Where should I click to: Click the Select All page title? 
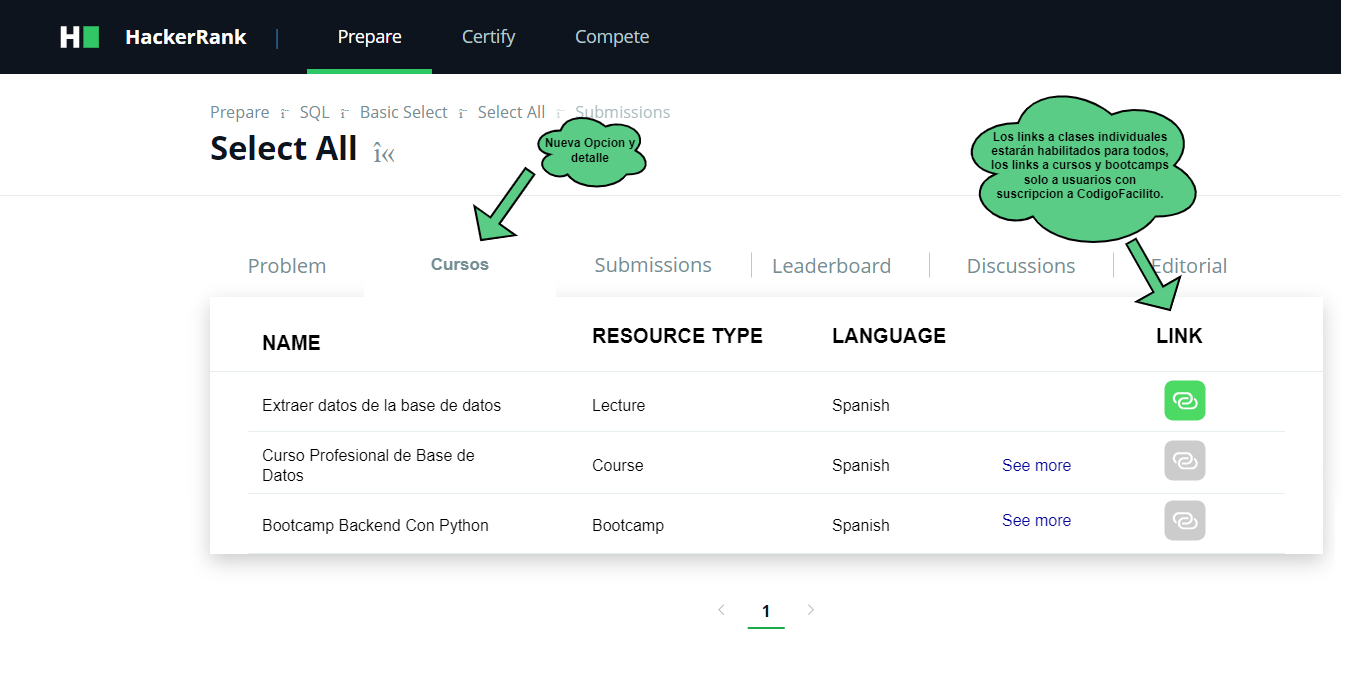tap(283, 148)
